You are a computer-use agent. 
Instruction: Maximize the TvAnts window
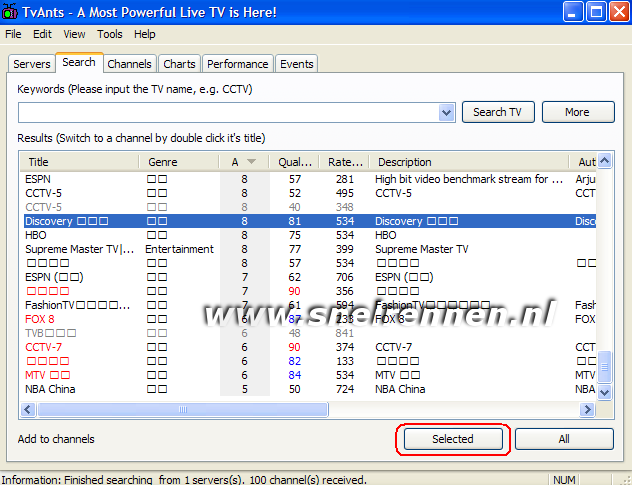(596, 12)
